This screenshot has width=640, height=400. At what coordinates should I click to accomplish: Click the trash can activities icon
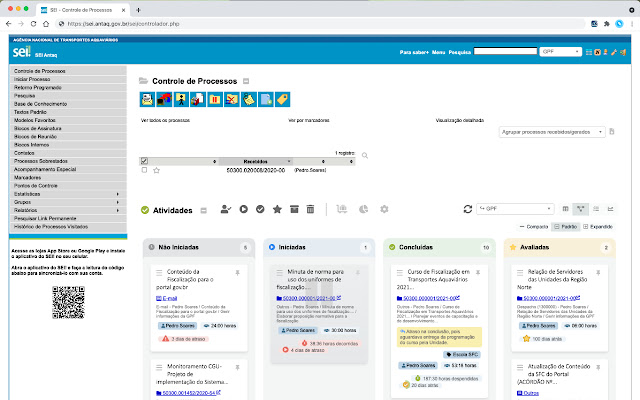(x=310, y=209)
